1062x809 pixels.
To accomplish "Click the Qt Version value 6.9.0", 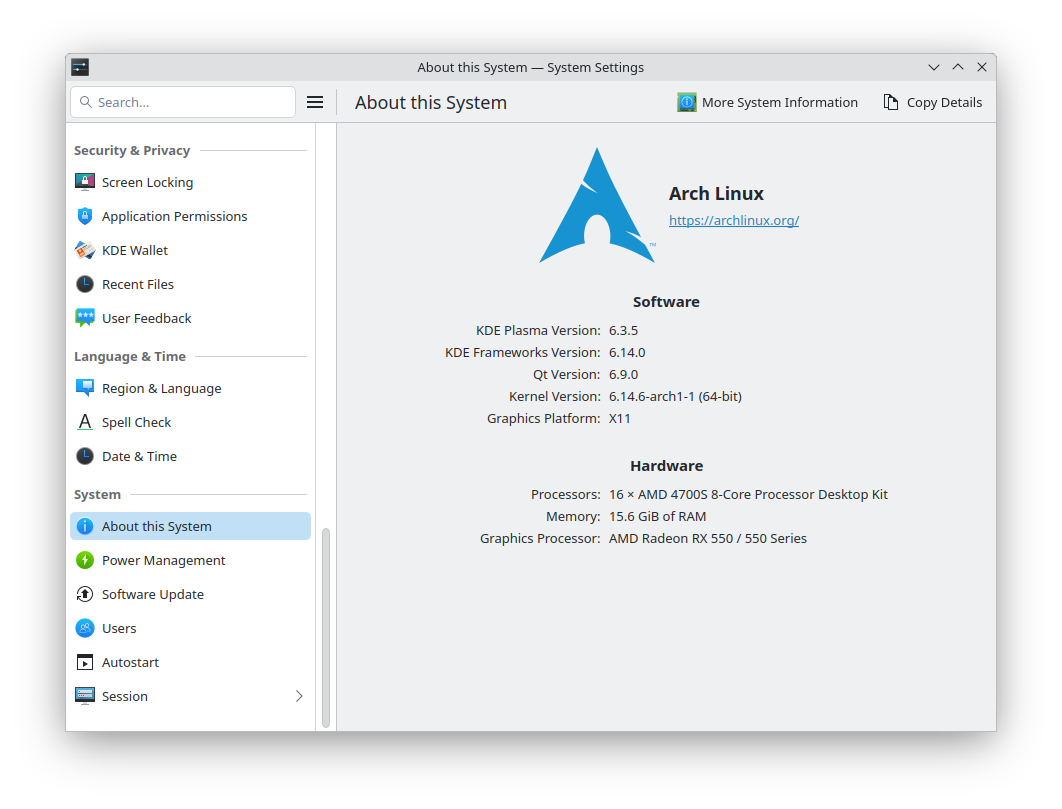I will coord(623,375).
